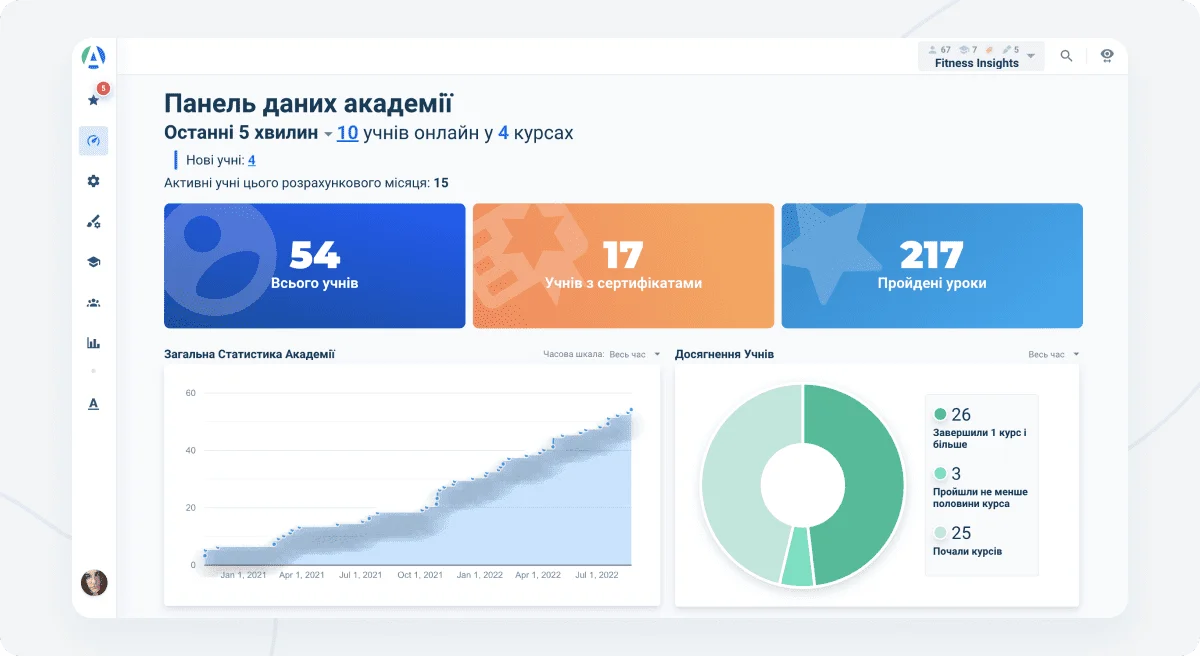Screen dimensions: 1200x656
Task: Open the courses graduation cap sidebar icon
Action: [x=94, y=262]
